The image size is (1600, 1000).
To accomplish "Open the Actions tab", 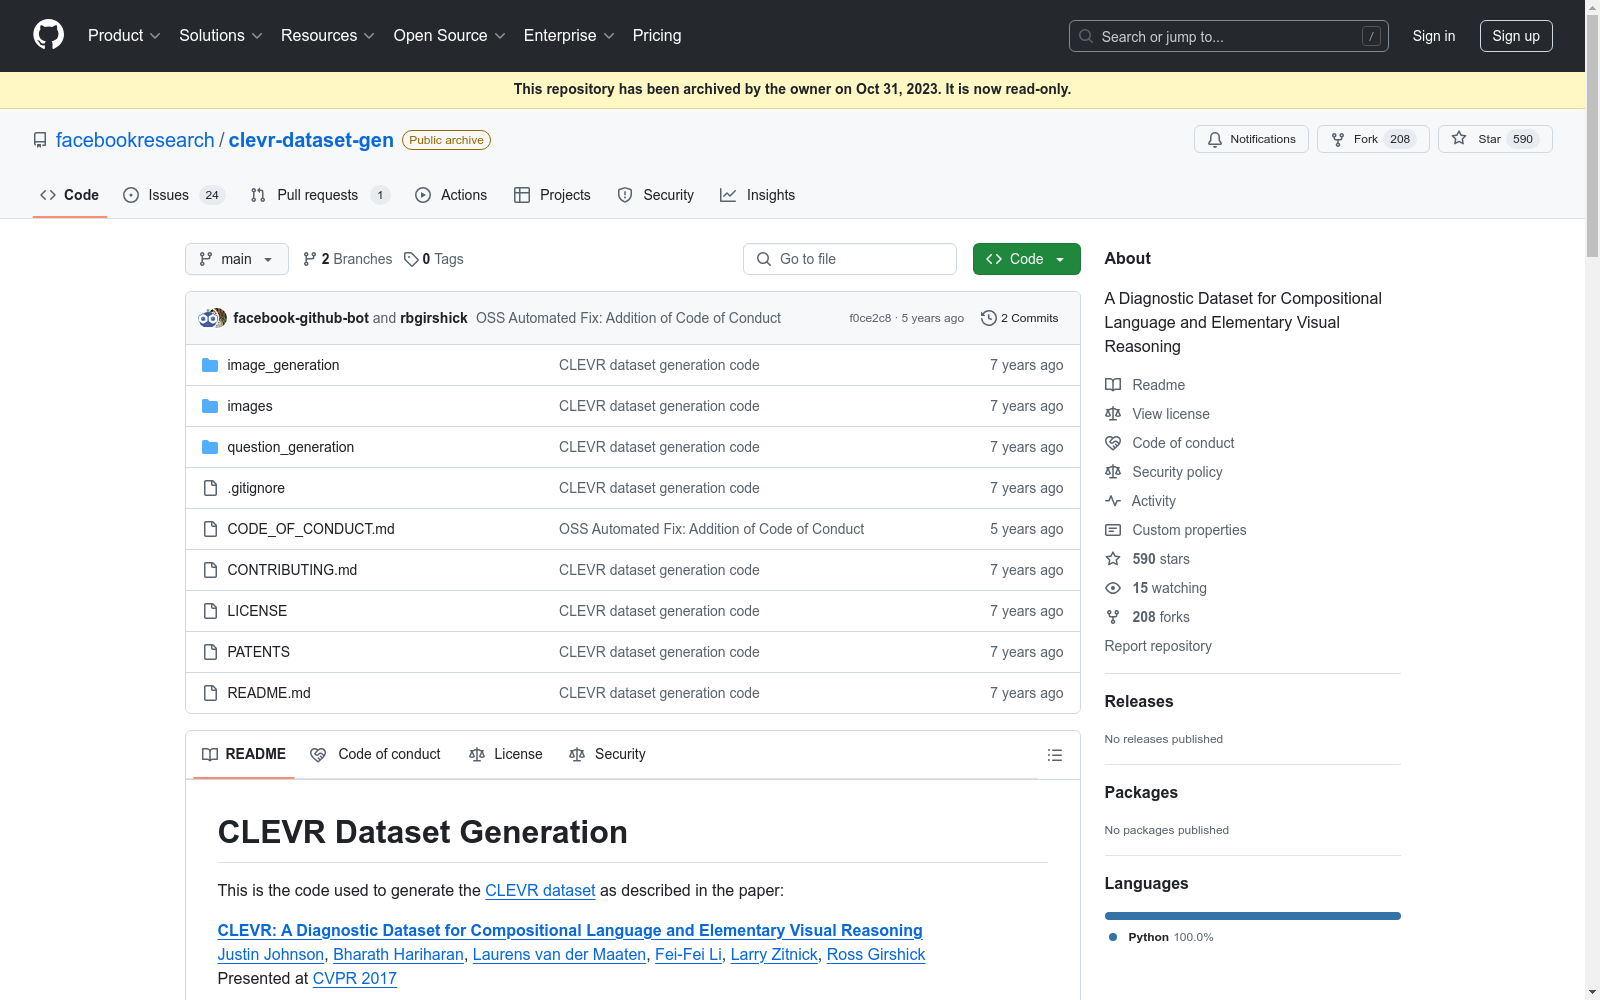I will (451, 195).
